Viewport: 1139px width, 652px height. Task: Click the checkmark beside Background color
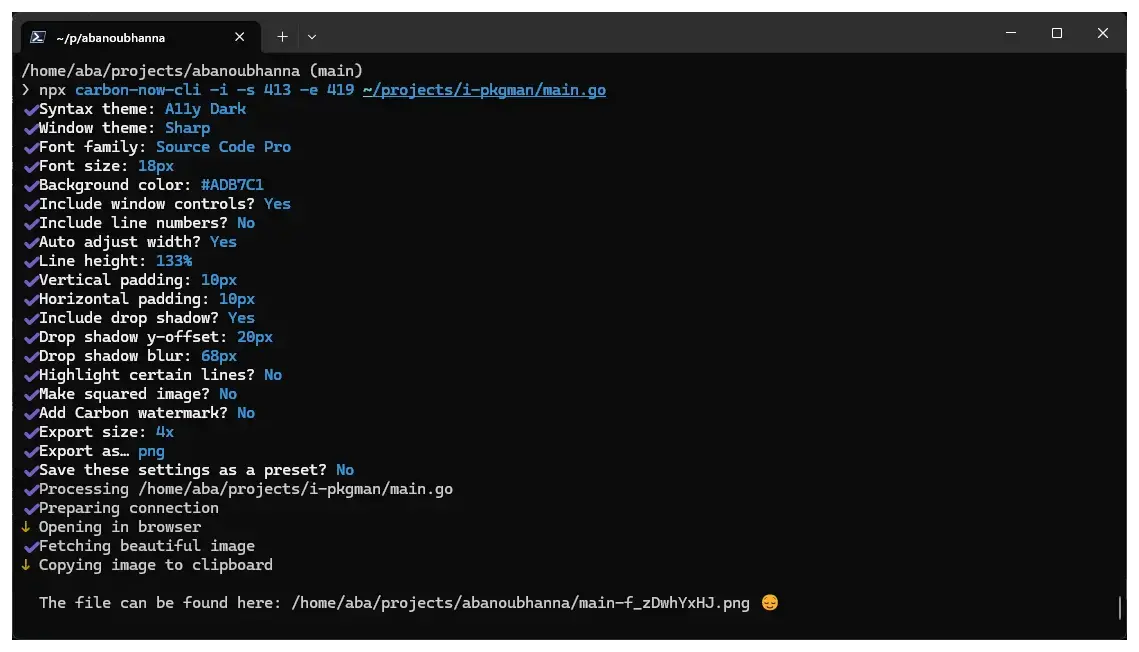pyautogui.click(x=31, y=185)
